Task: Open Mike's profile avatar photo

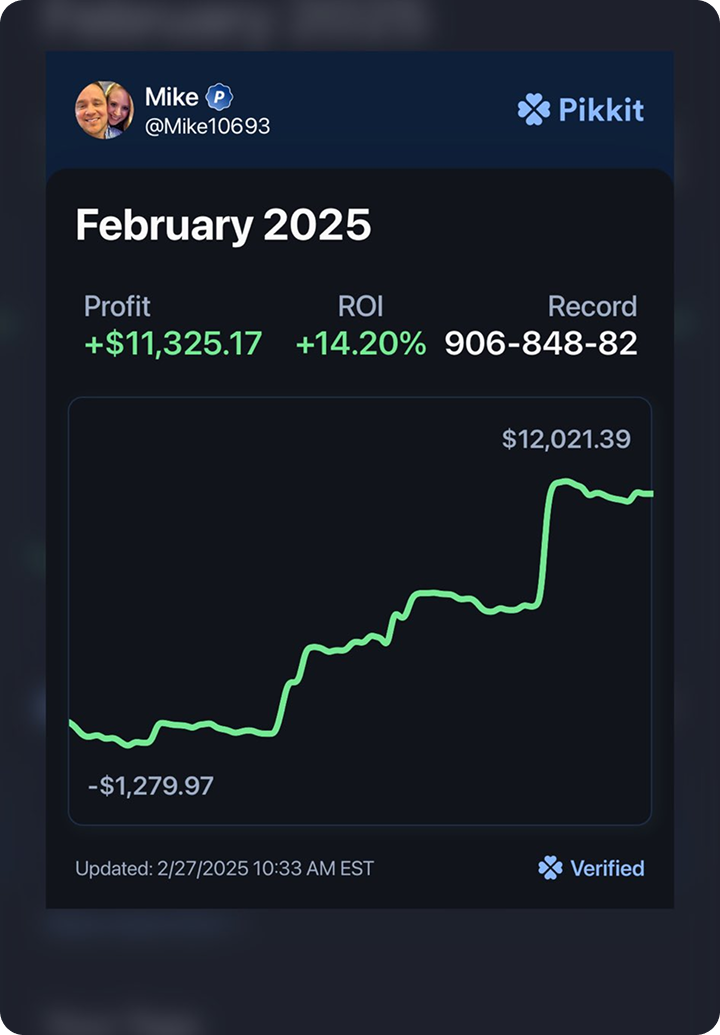Action: coord(104,110)
